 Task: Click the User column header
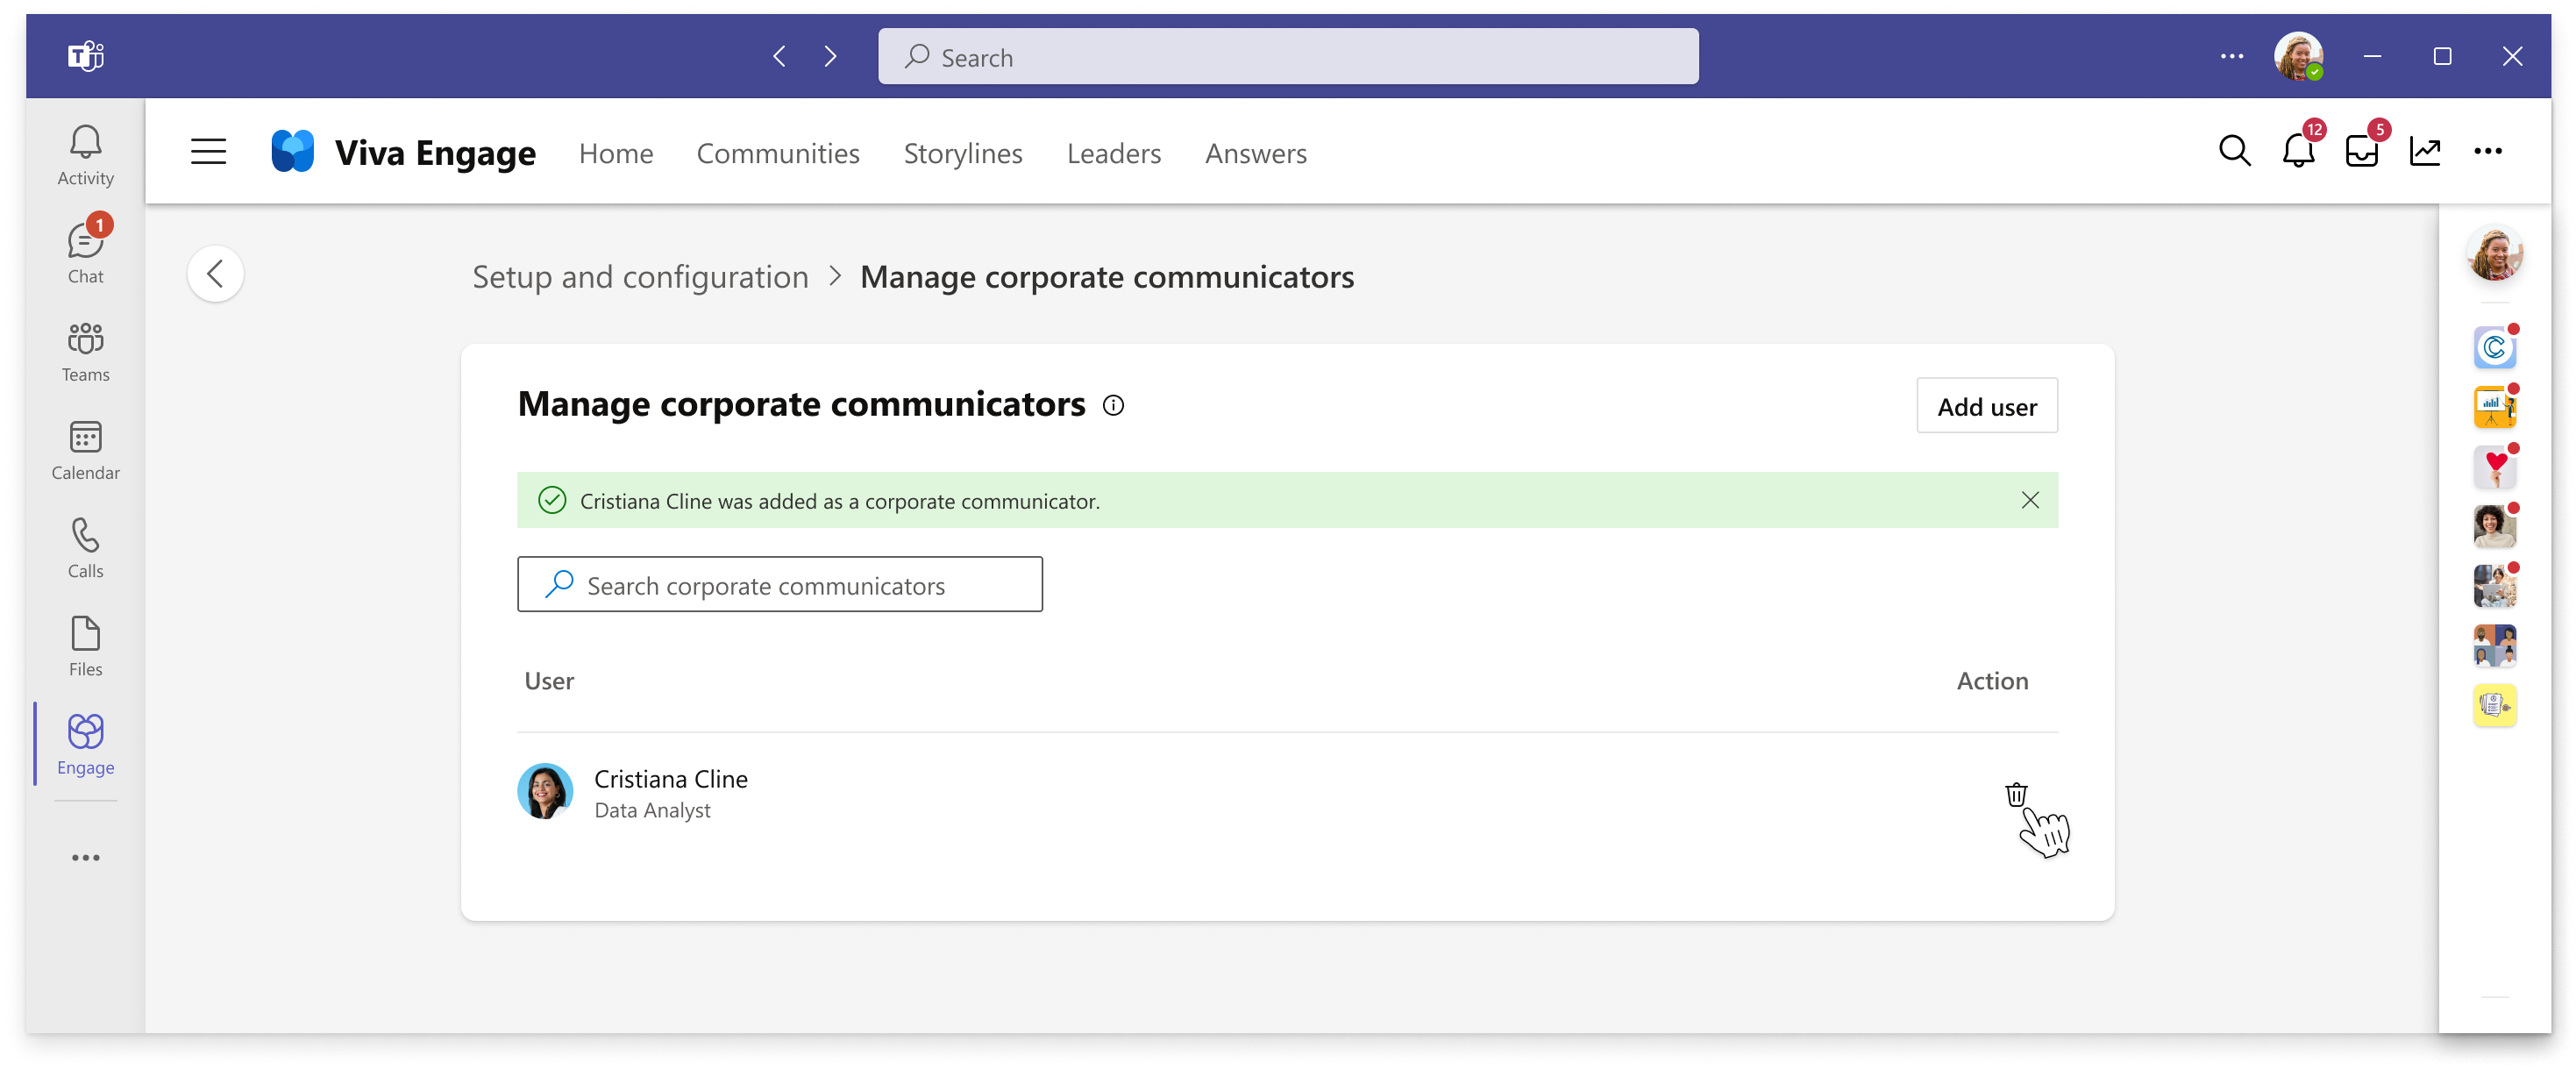tap(548, 680)
